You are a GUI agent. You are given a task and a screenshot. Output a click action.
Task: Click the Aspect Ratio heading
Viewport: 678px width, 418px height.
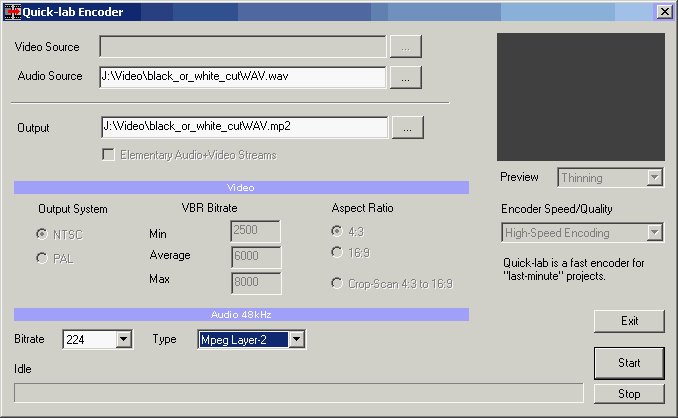click(x=362, y=208)
